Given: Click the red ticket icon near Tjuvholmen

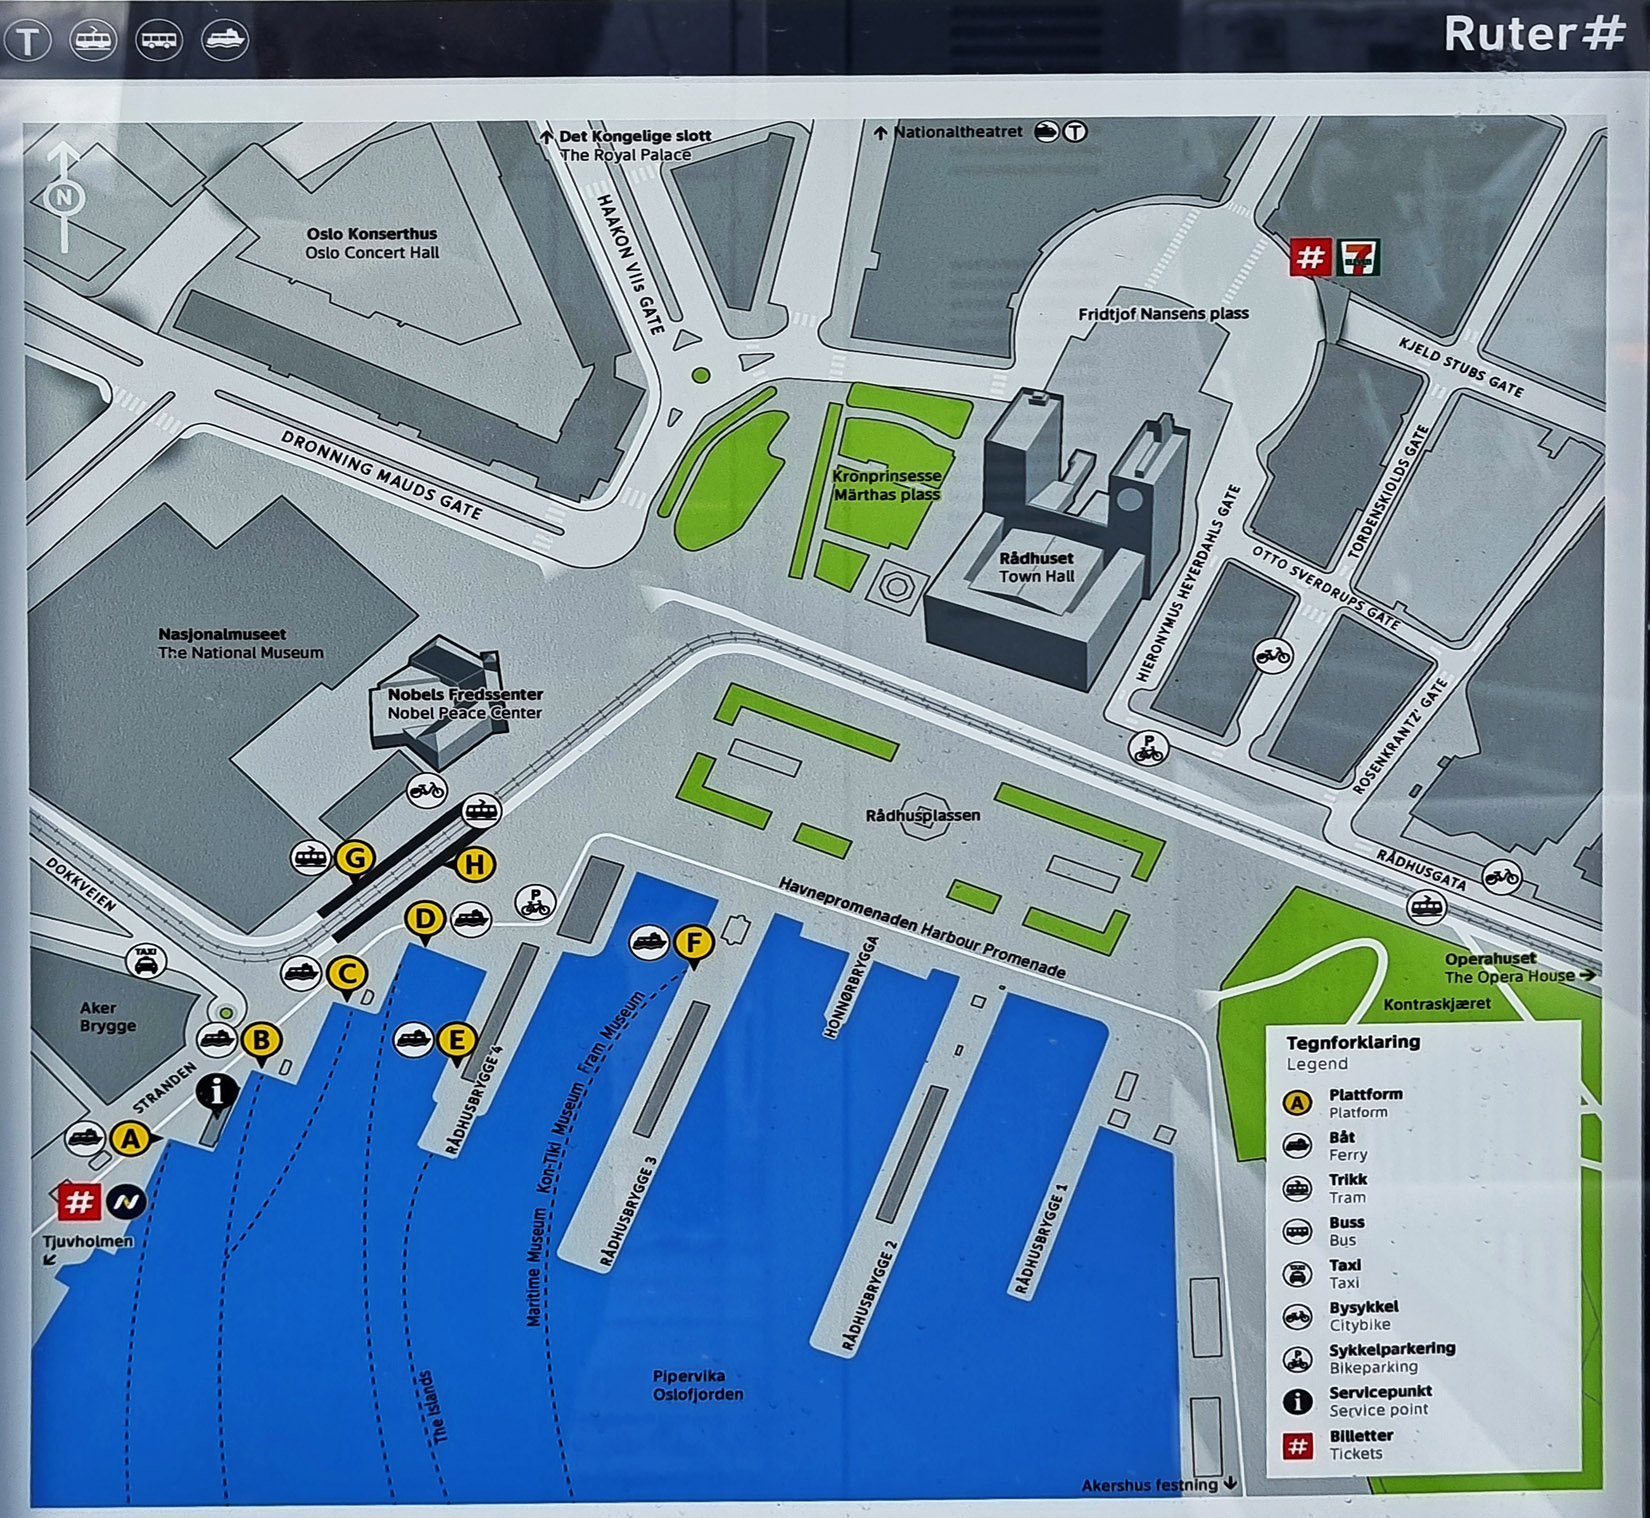Looking at the screenshot, I should point(78,1201).
